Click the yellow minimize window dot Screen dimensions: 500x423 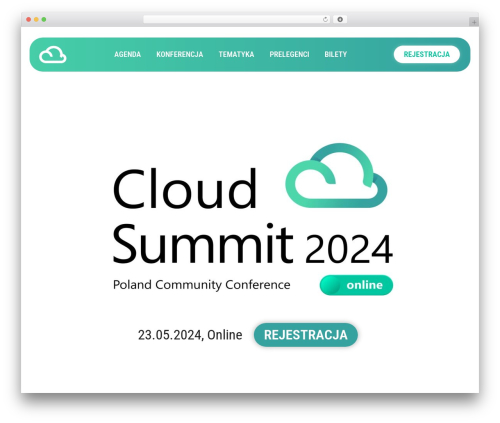36,19
